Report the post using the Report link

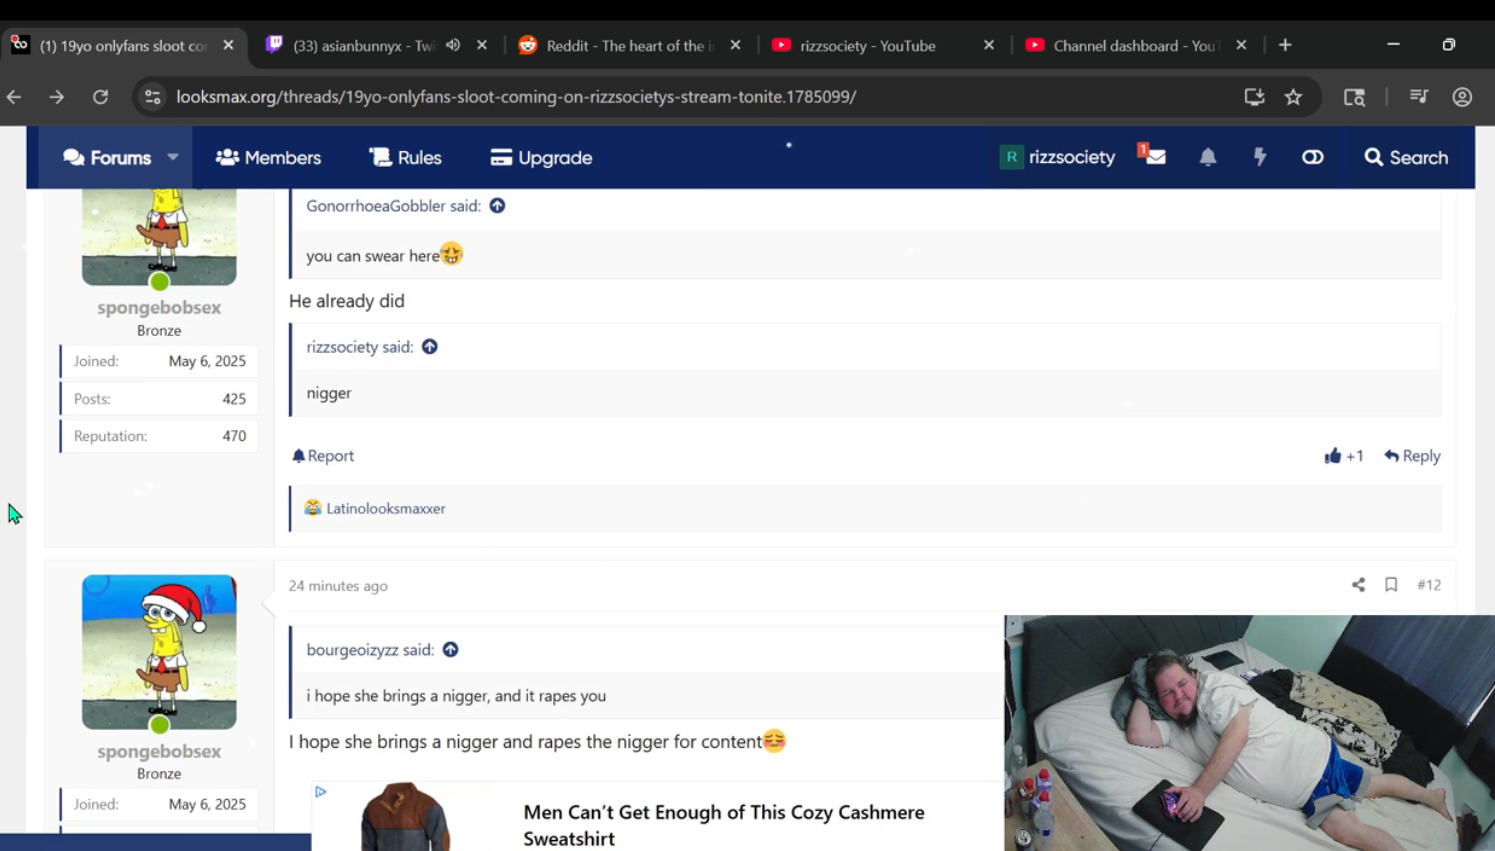(x=323, y=456)
